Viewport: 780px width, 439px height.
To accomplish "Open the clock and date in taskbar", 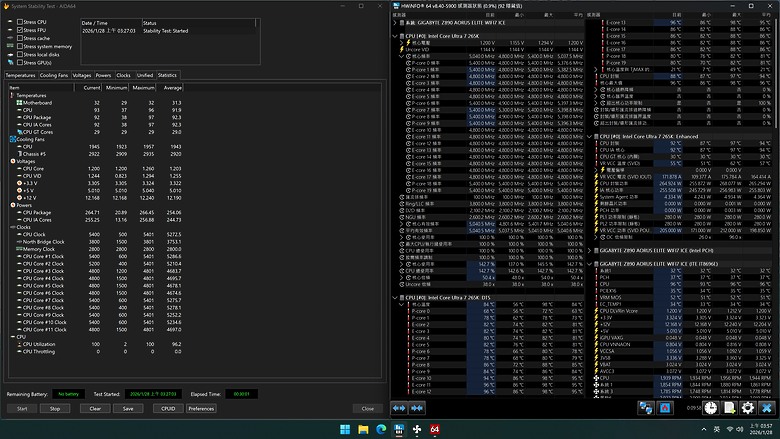I will tap(761, 429).
